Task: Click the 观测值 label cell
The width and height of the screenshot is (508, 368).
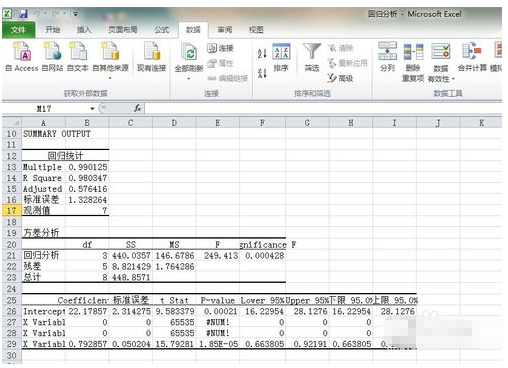Action: click(x=43, y=211)
